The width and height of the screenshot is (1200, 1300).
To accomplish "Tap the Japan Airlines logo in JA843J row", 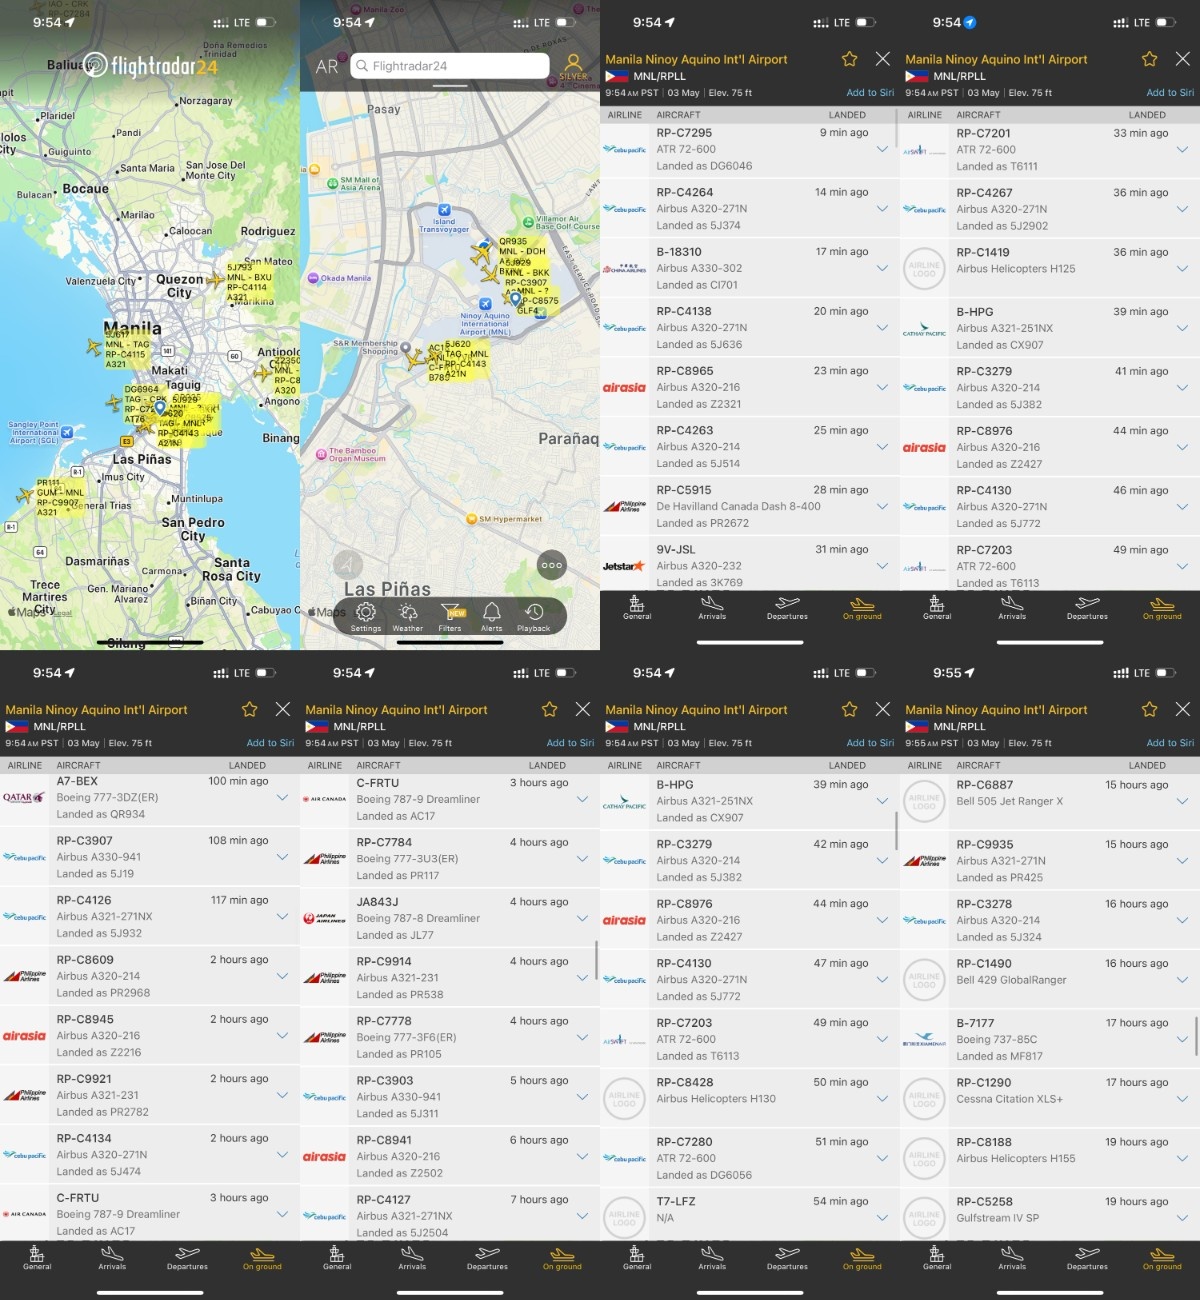I will click(x=324, y=919).
